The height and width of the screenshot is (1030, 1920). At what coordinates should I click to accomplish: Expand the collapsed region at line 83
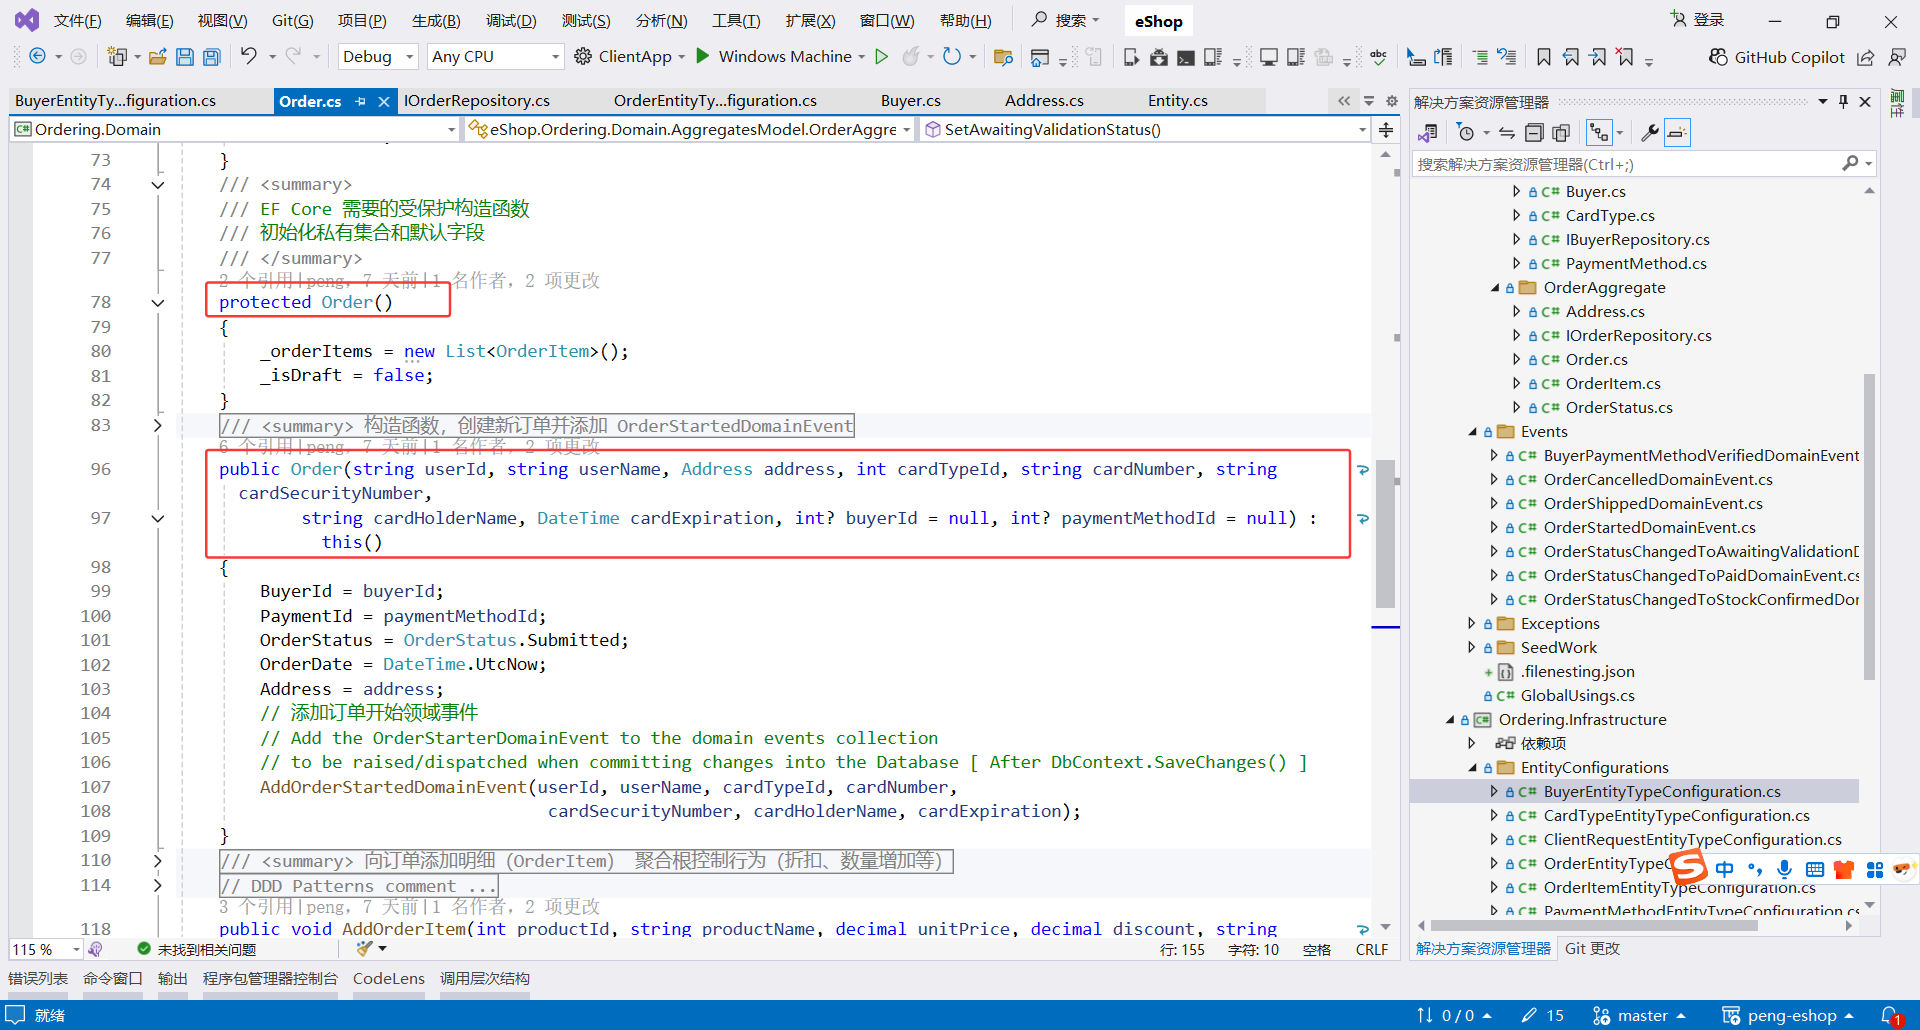[157, 425]
